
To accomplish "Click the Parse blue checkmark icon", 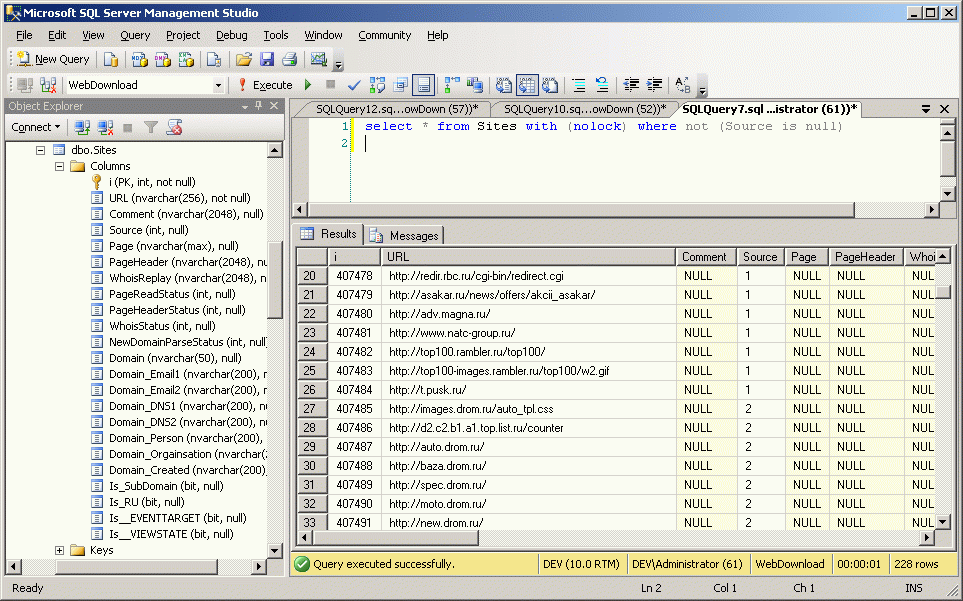I will click(354, 85).
